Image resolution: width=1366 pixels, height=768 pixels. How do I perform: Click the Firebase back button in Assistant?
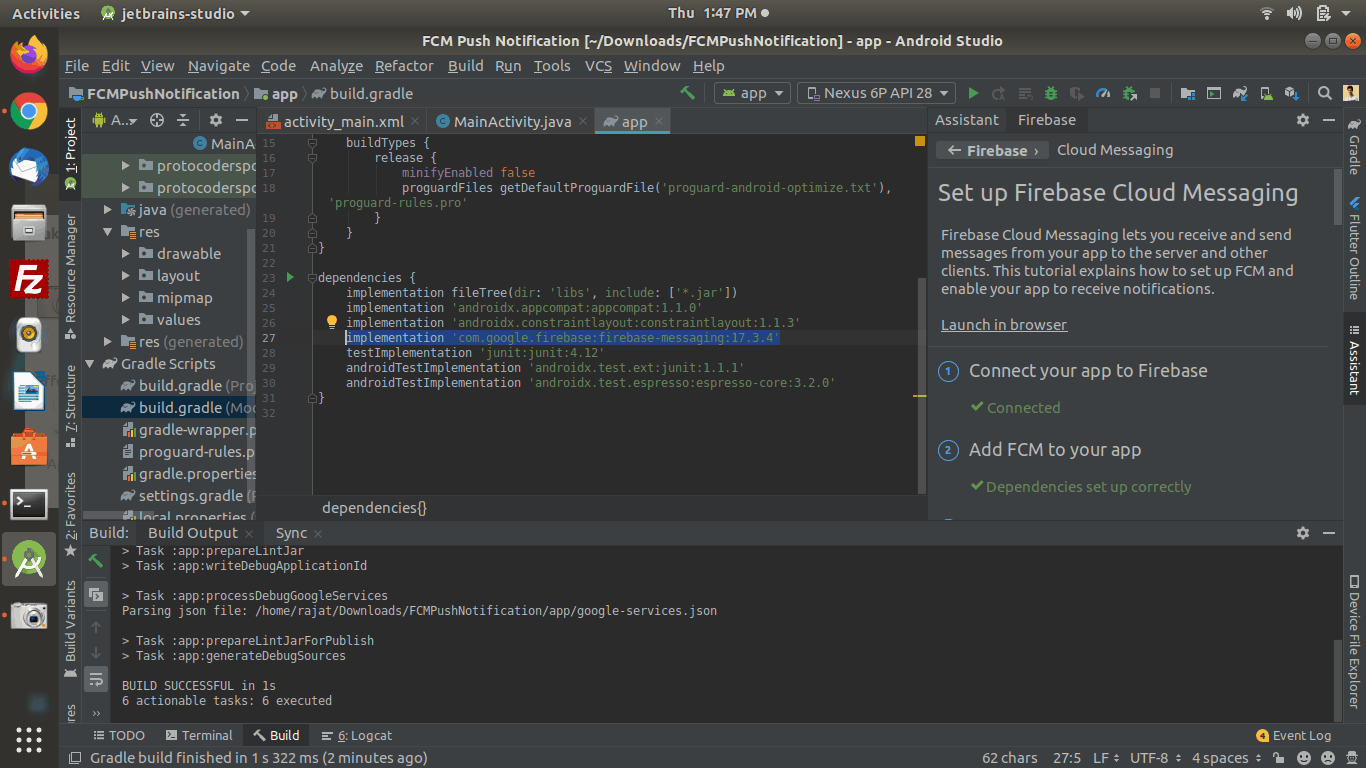992,150
